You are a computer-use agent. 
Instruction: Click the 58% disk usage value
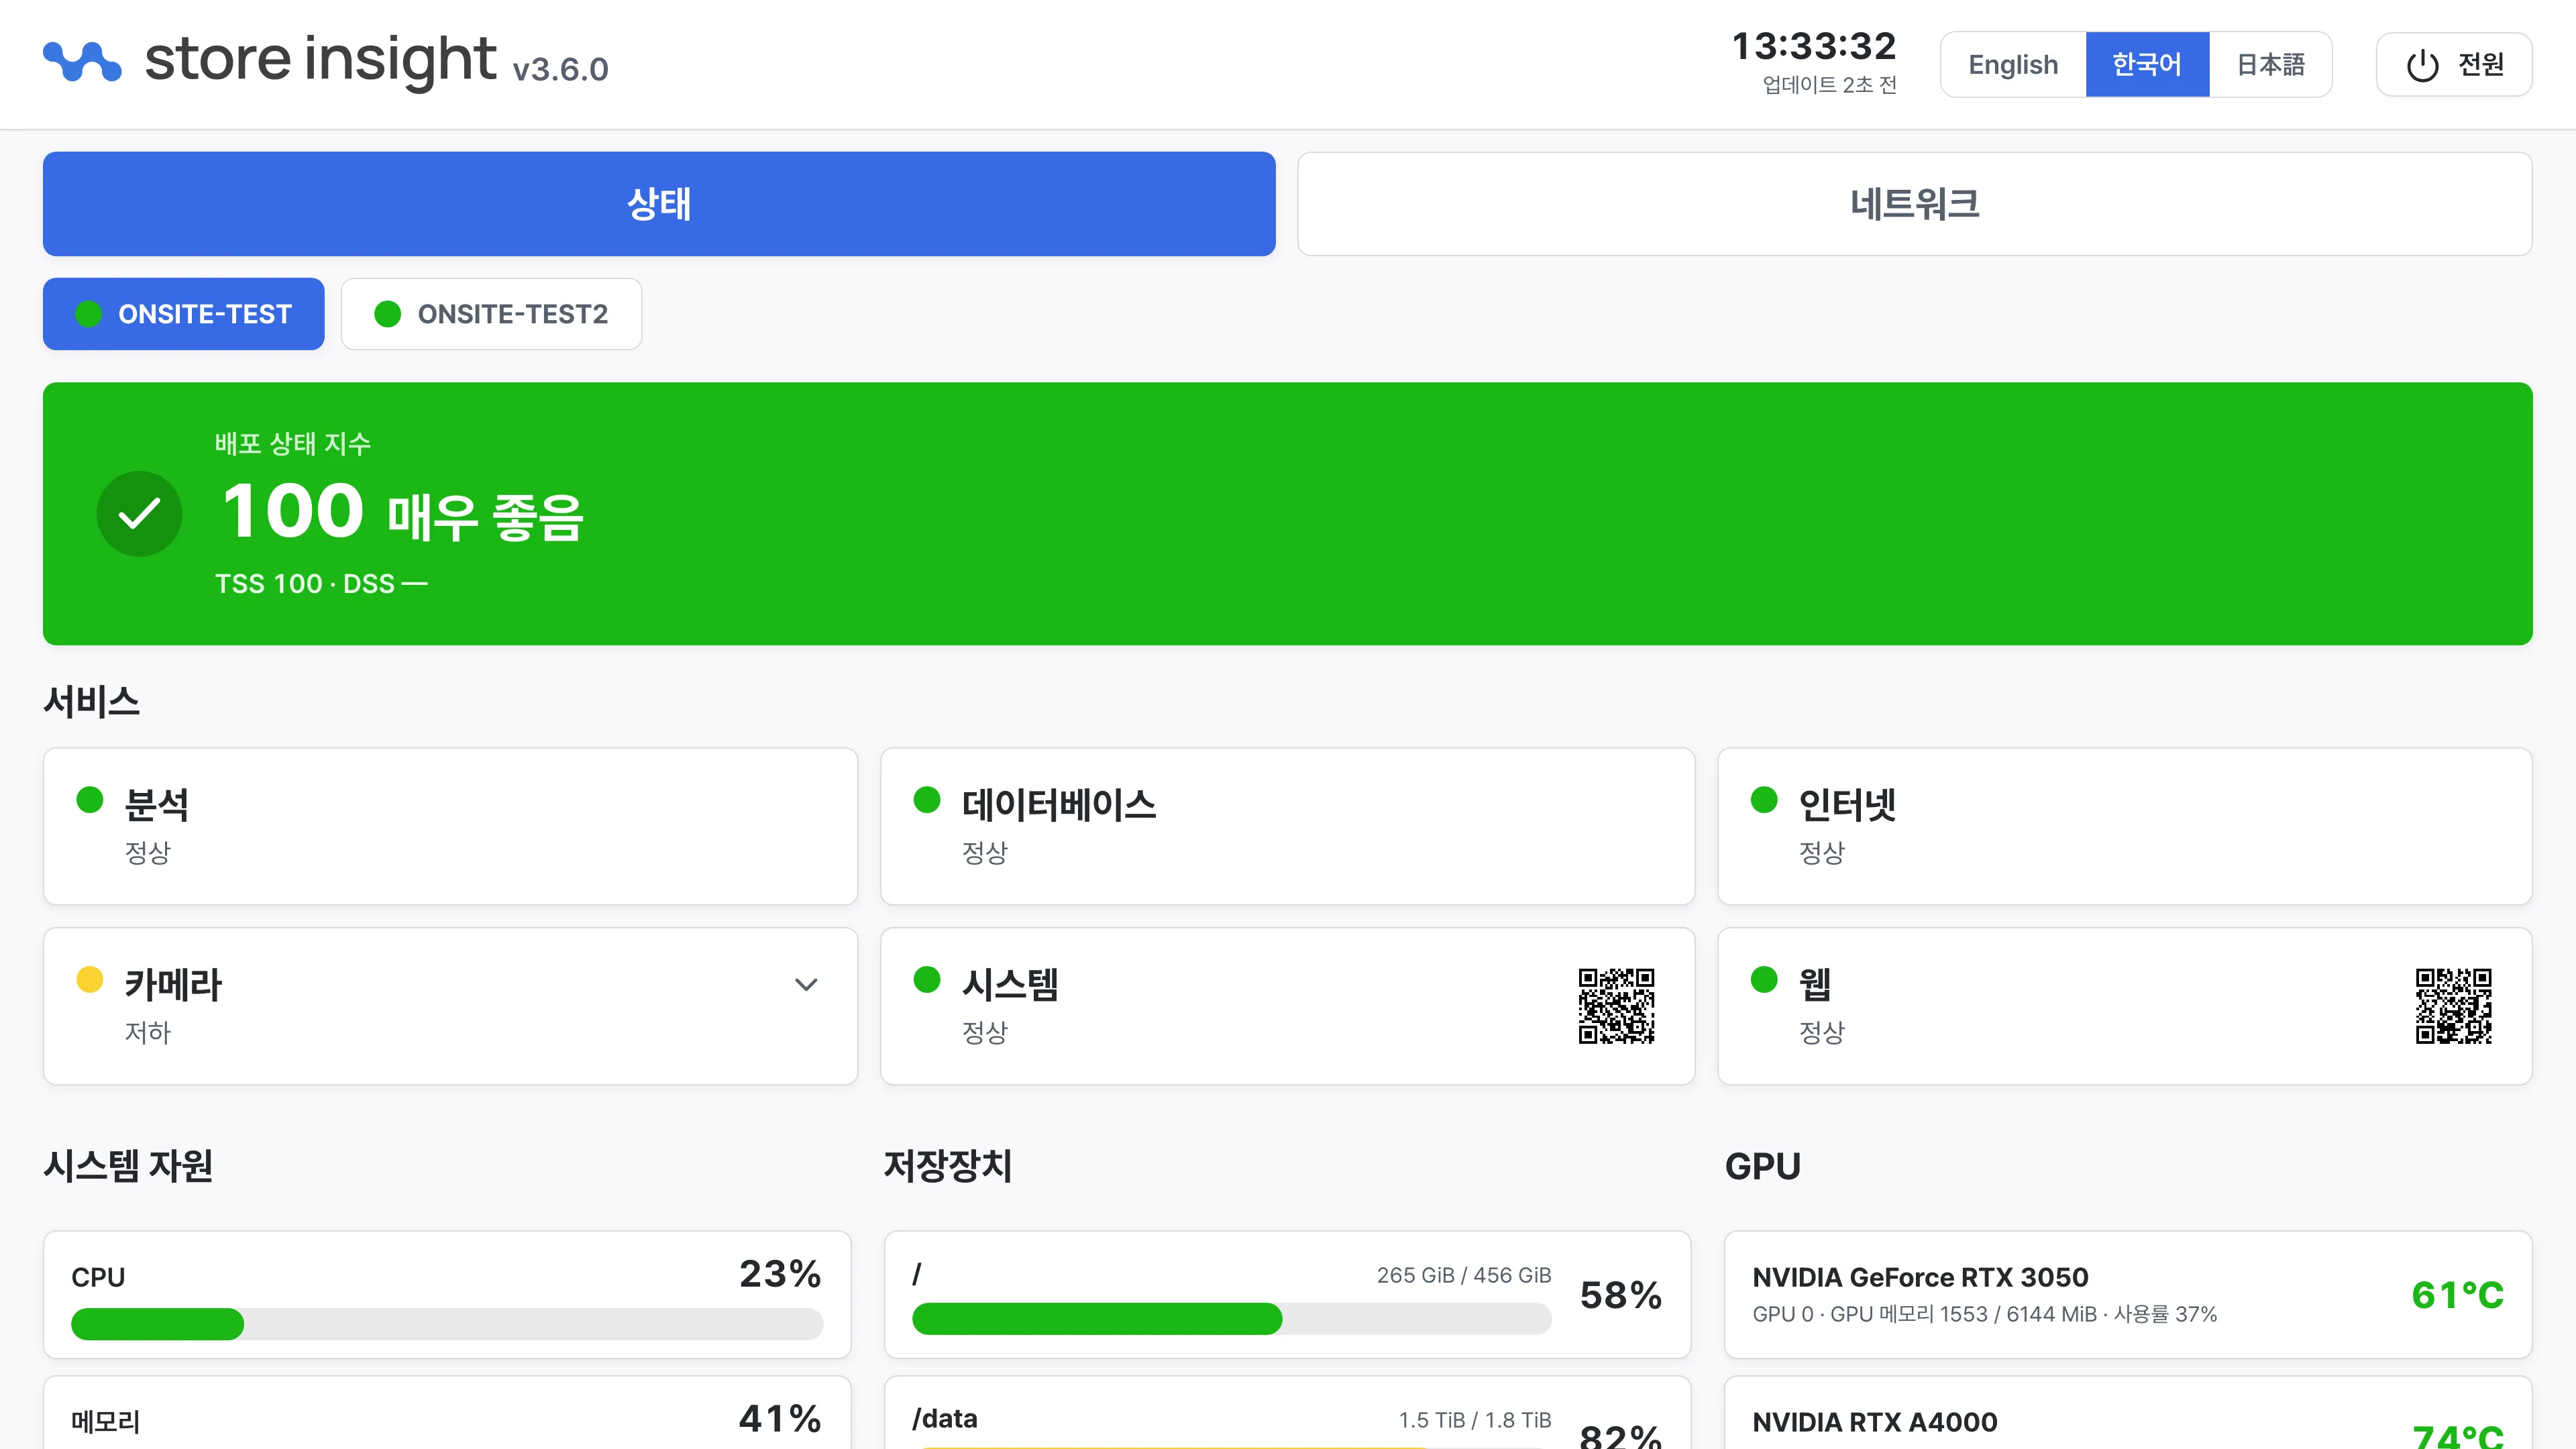[x=1621, y=1295]
